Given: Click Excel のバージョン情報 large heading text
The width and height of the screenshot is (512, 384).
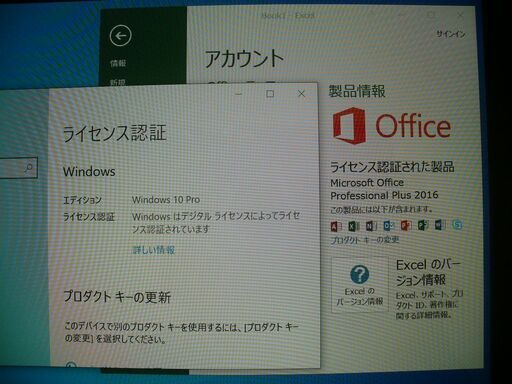Looking at the screenshot, I should coord(428,272).
